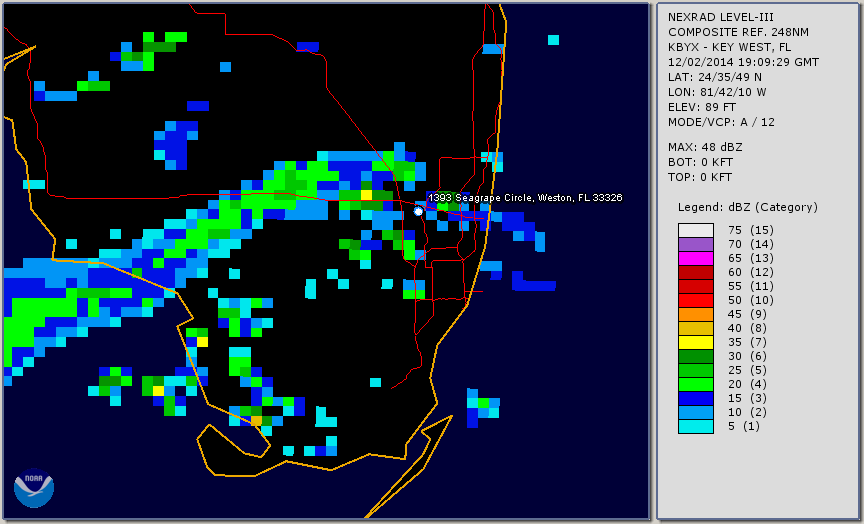Click the TOP: 0 KFT value
This screenshot has height=524, width=864.
(x=700, y=177)
